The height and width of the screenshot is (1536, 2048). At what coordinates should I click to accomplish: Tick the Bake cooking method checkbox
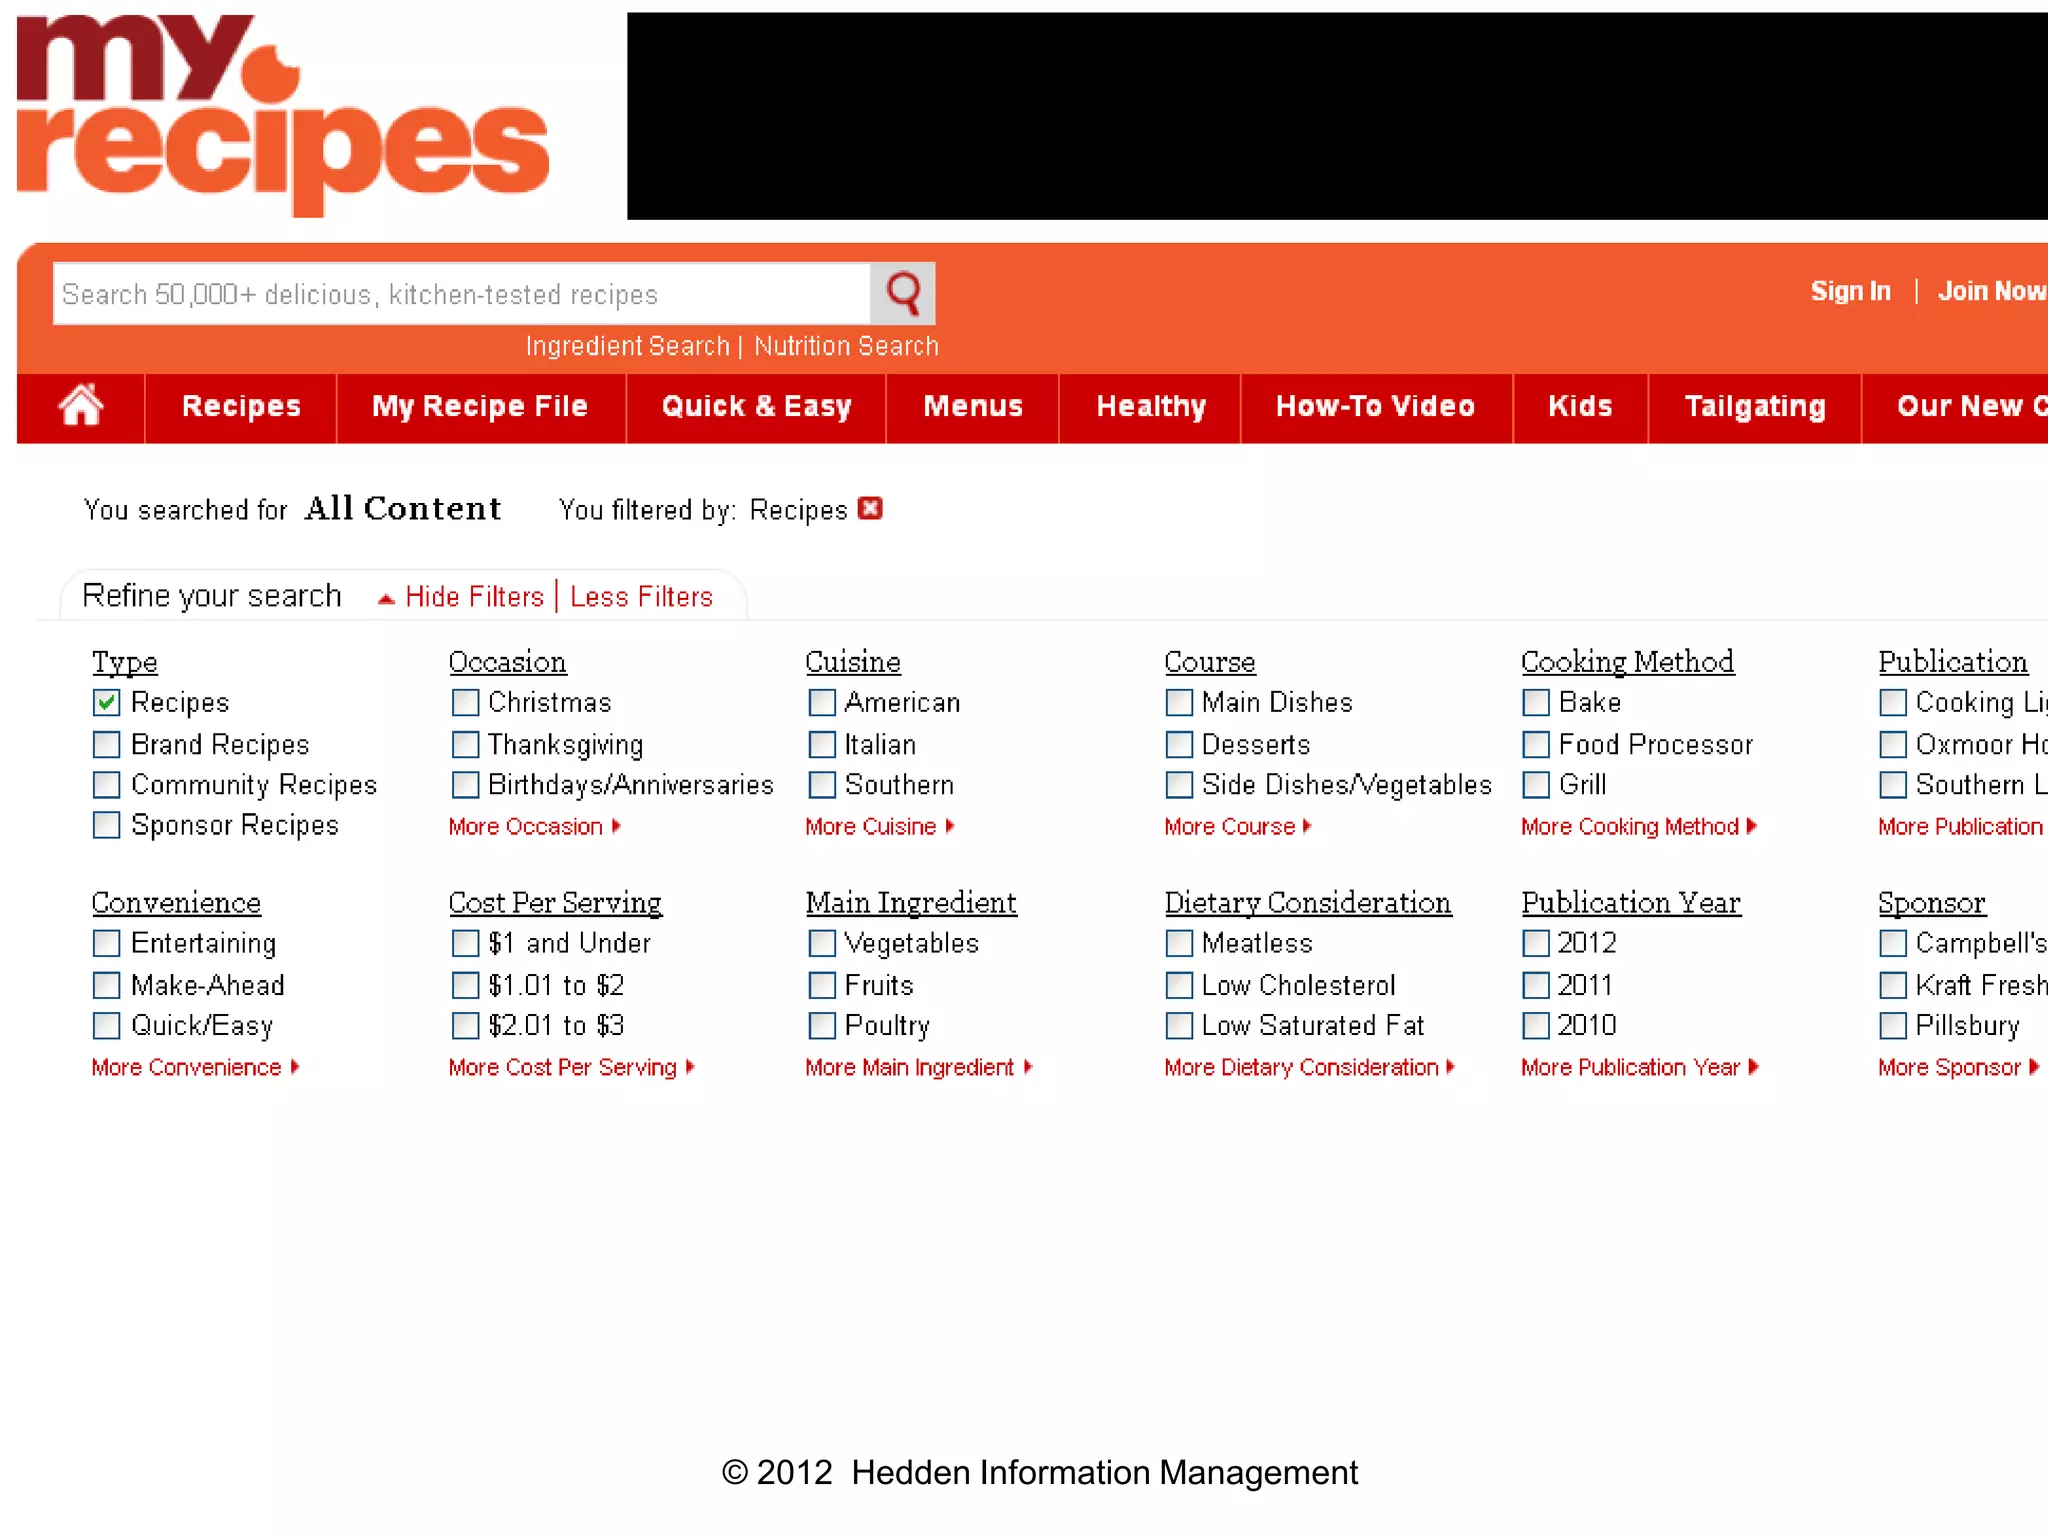pos(1536,703)
